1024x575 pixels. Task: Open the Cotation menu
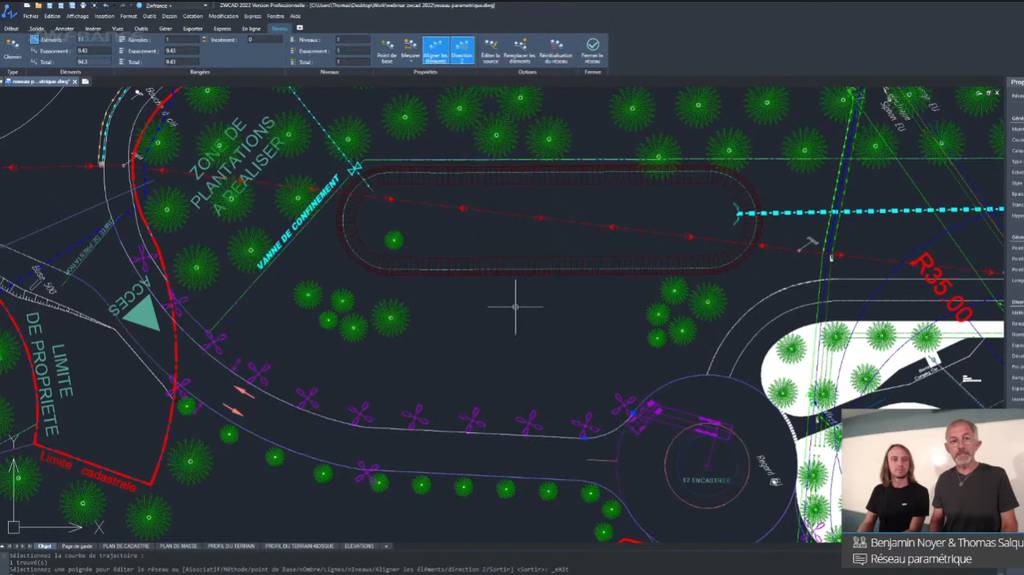[x=193, y=16]
